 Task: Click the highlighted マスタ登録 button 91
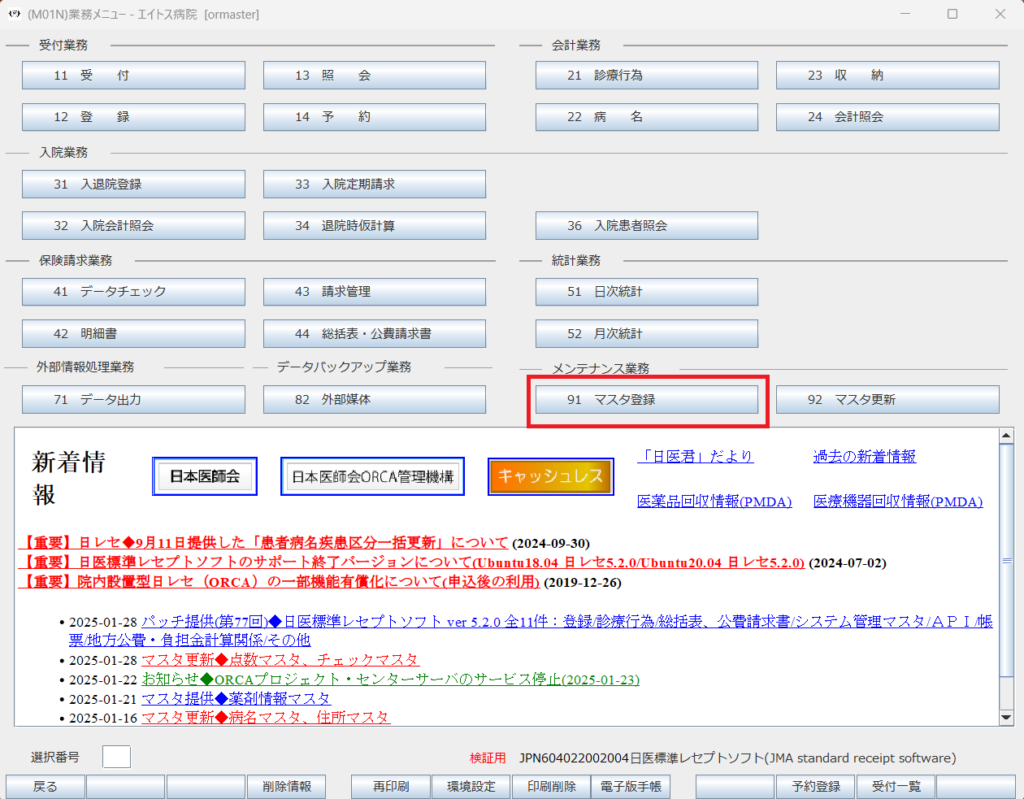pyautogui.click(x=646, y=399)
